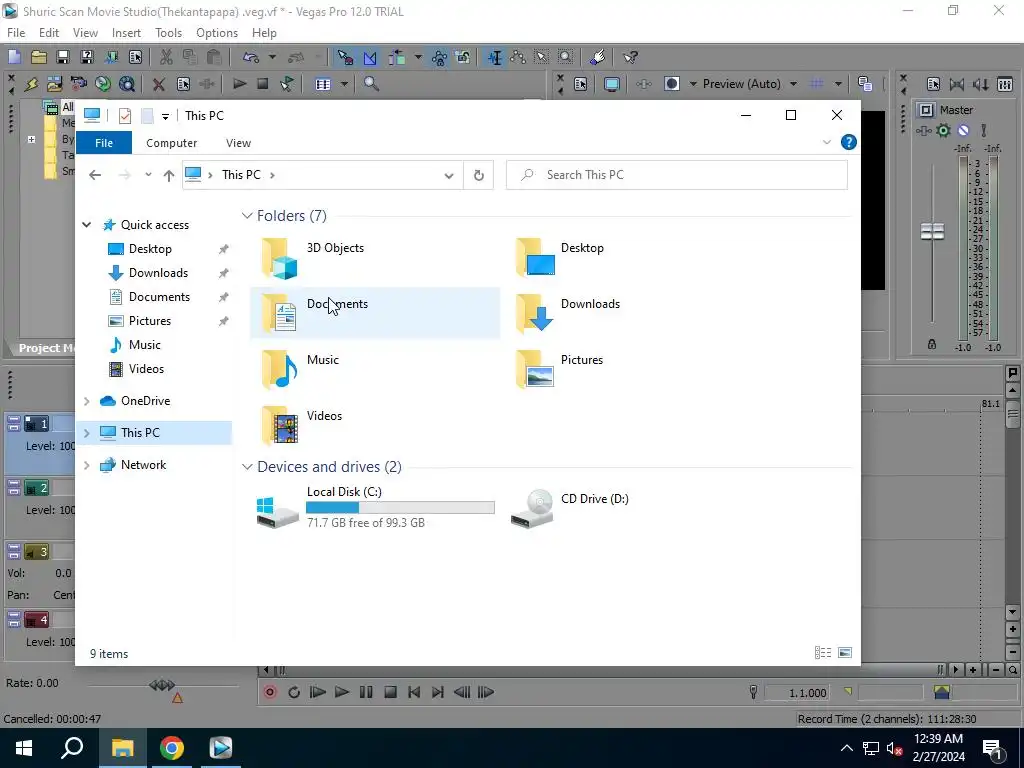Toggle Lock Envelopes to Events icon
This screenshot has height=768, width=1024.
click(440, 57)
